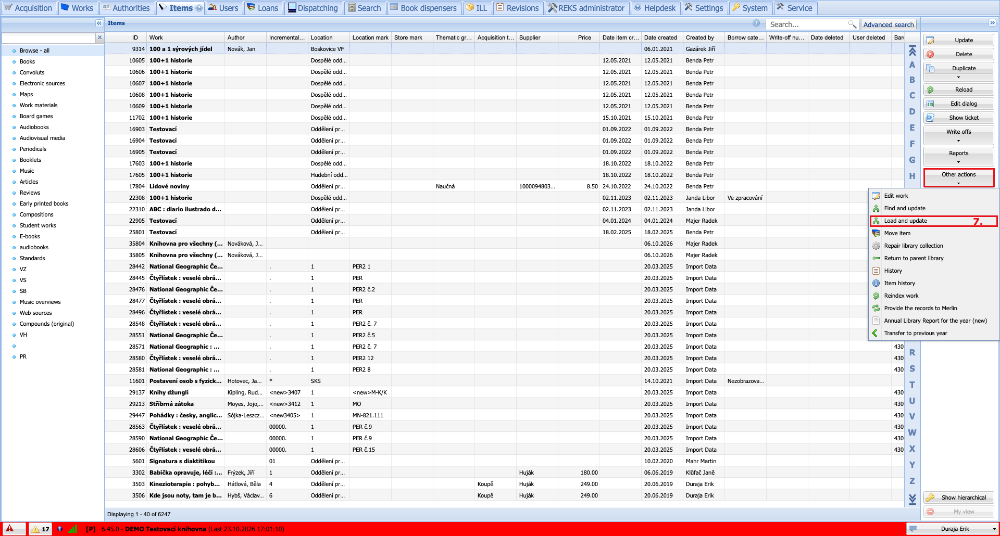Open the Duplicate dropdown button

tap(959, 71)
